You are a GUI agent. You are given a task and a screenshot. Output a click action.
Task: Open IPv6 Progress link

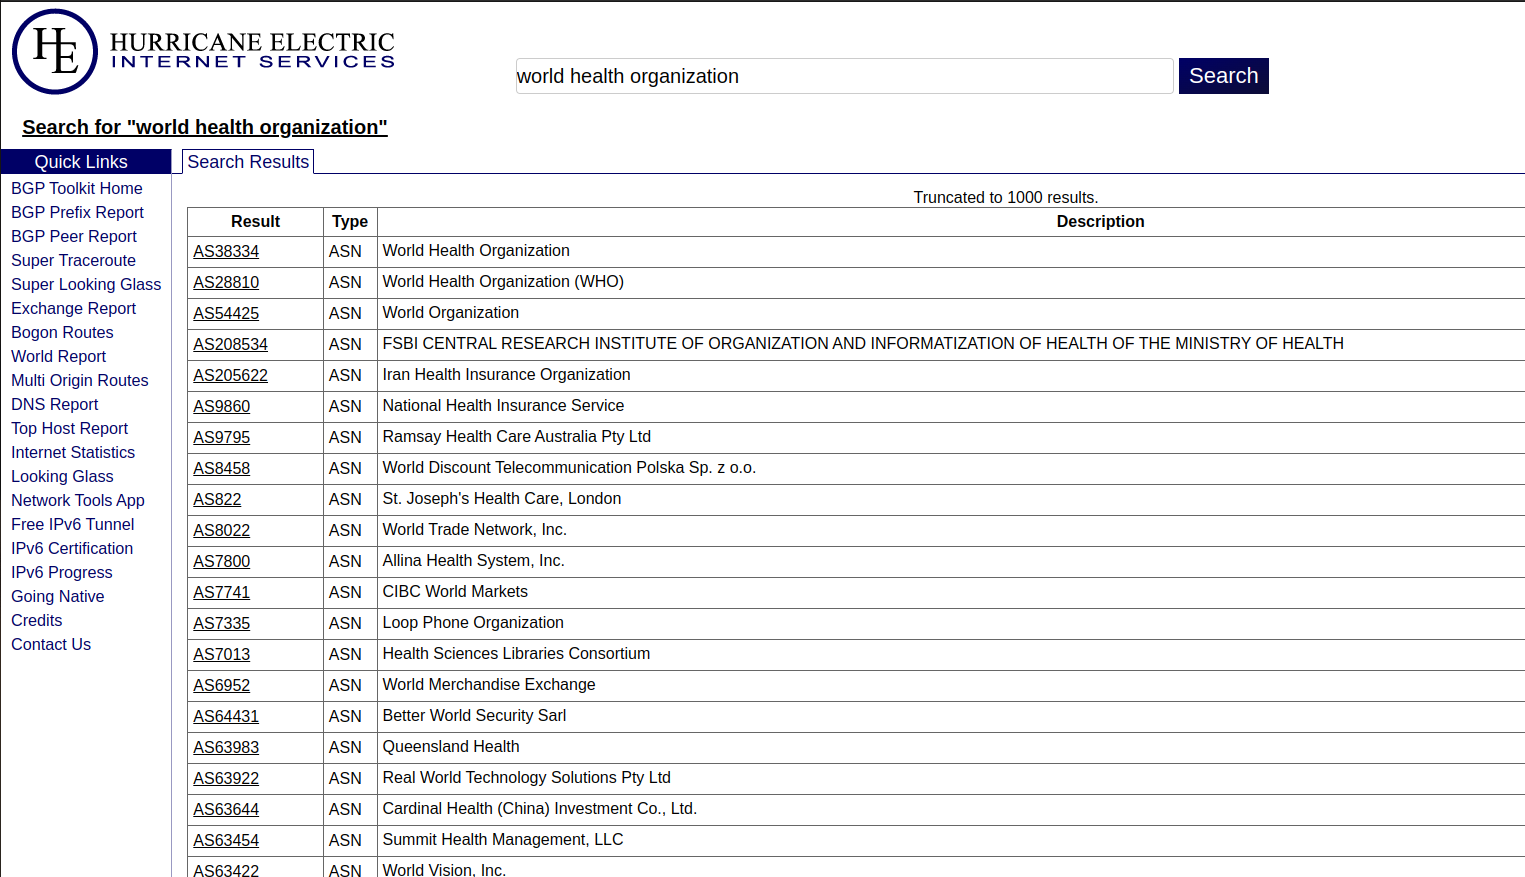pyautogui.click(x=62, y=572)
